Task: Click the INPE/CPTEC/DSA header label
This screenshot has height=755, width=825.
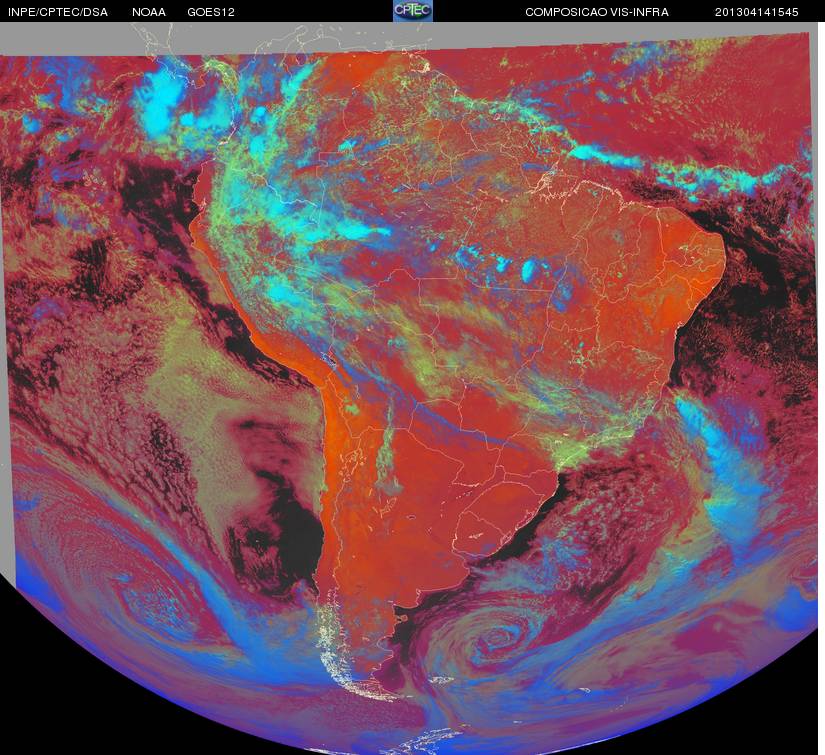Action: pyautogui.click(x=58, y=12)
